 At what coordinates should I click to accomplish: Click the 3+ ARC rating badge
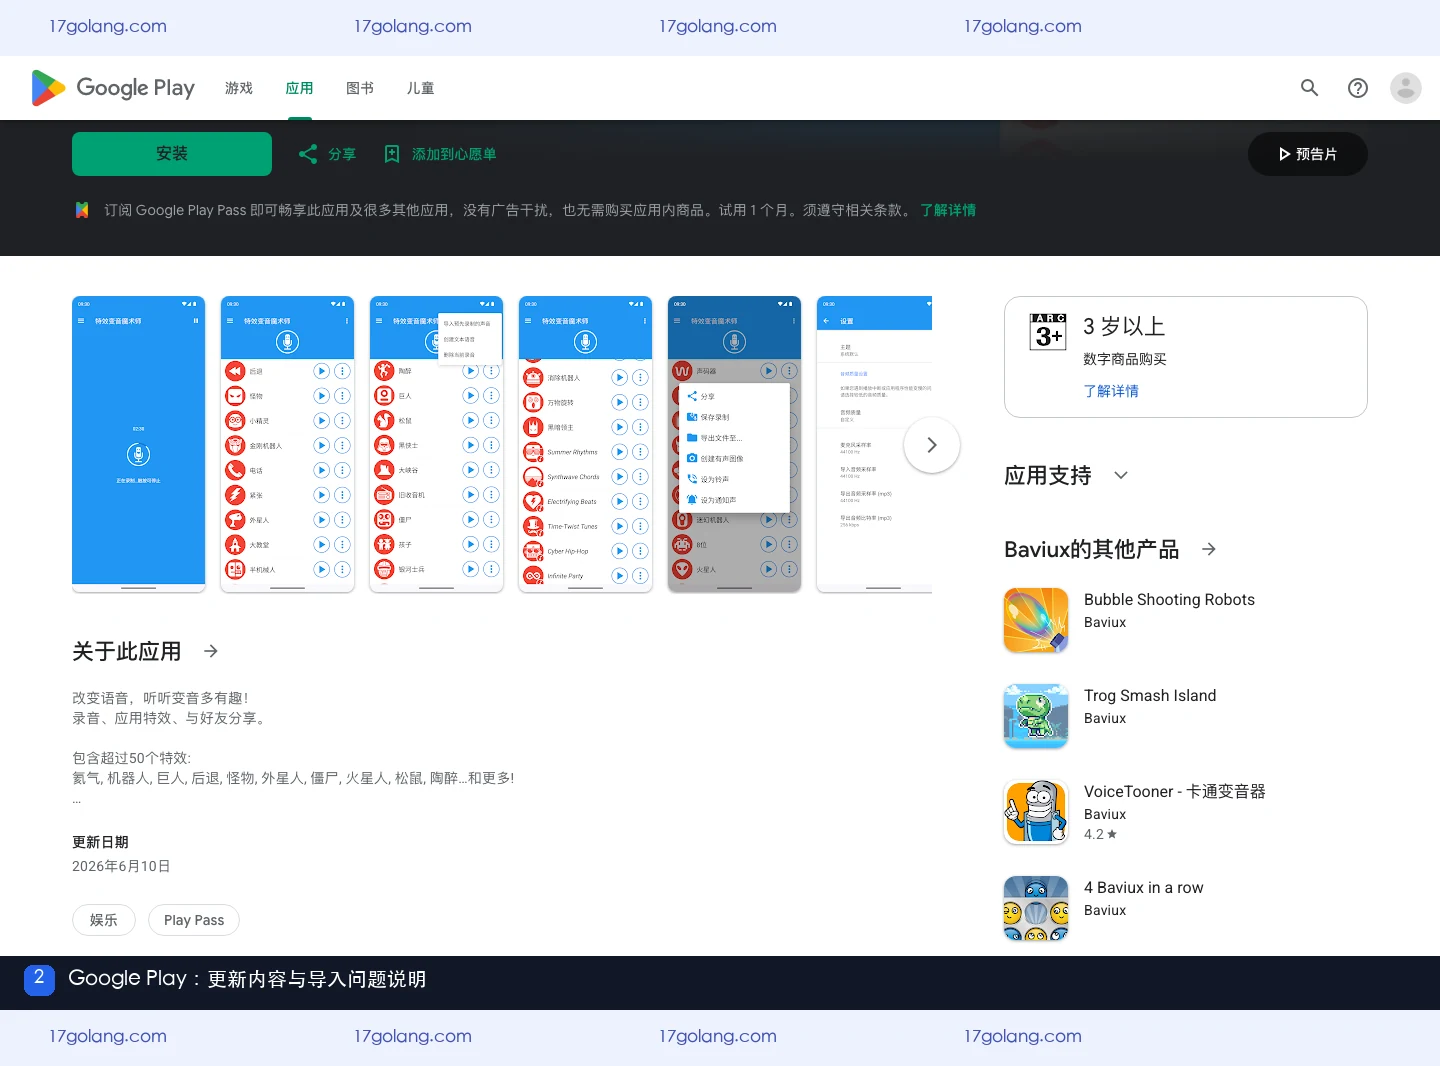click(x=1048, y=332)
